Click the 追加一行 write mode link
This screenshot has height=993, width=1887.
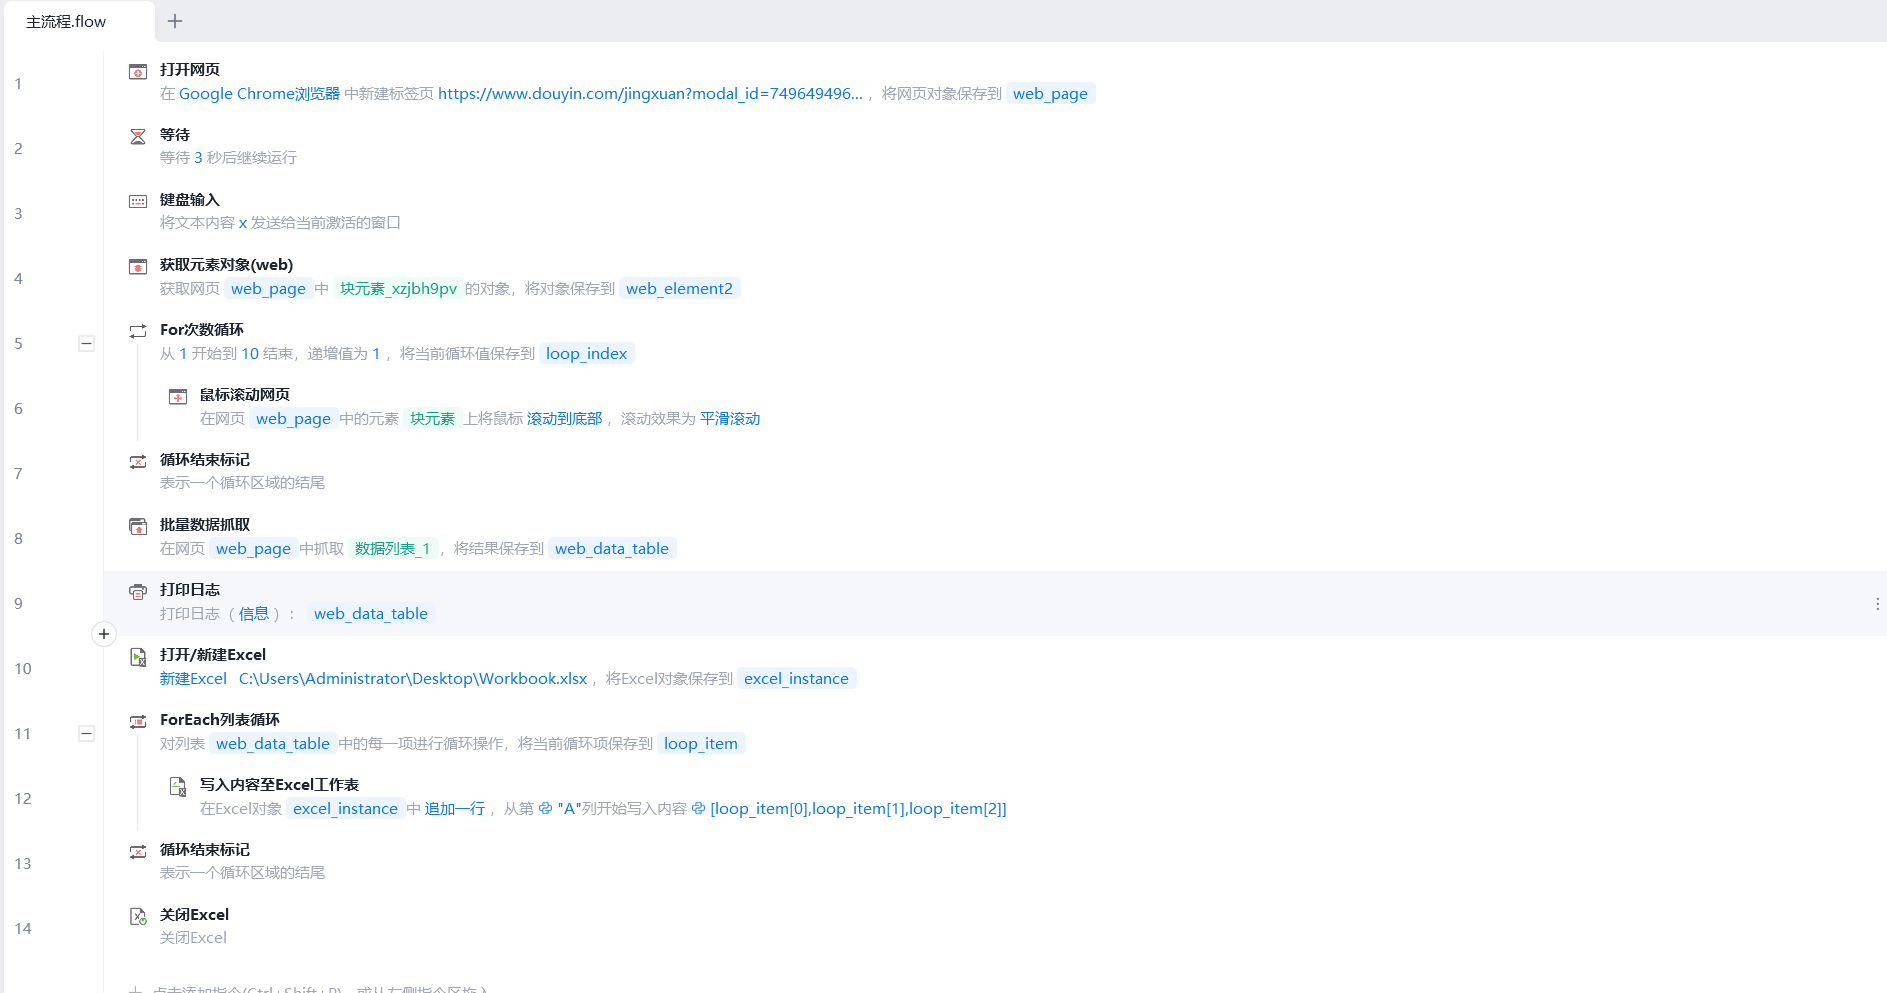tap(455, 809)
